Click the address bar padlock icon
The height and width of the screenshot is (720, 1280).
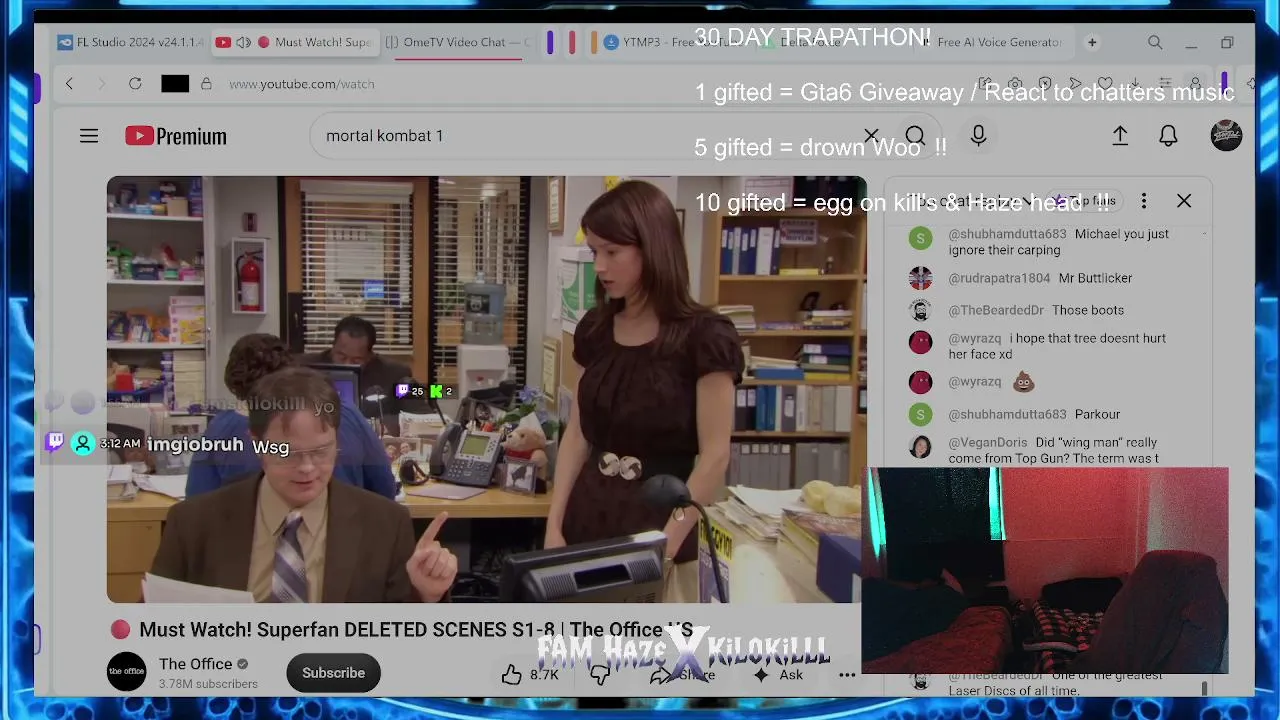click(x=206, y=84)
